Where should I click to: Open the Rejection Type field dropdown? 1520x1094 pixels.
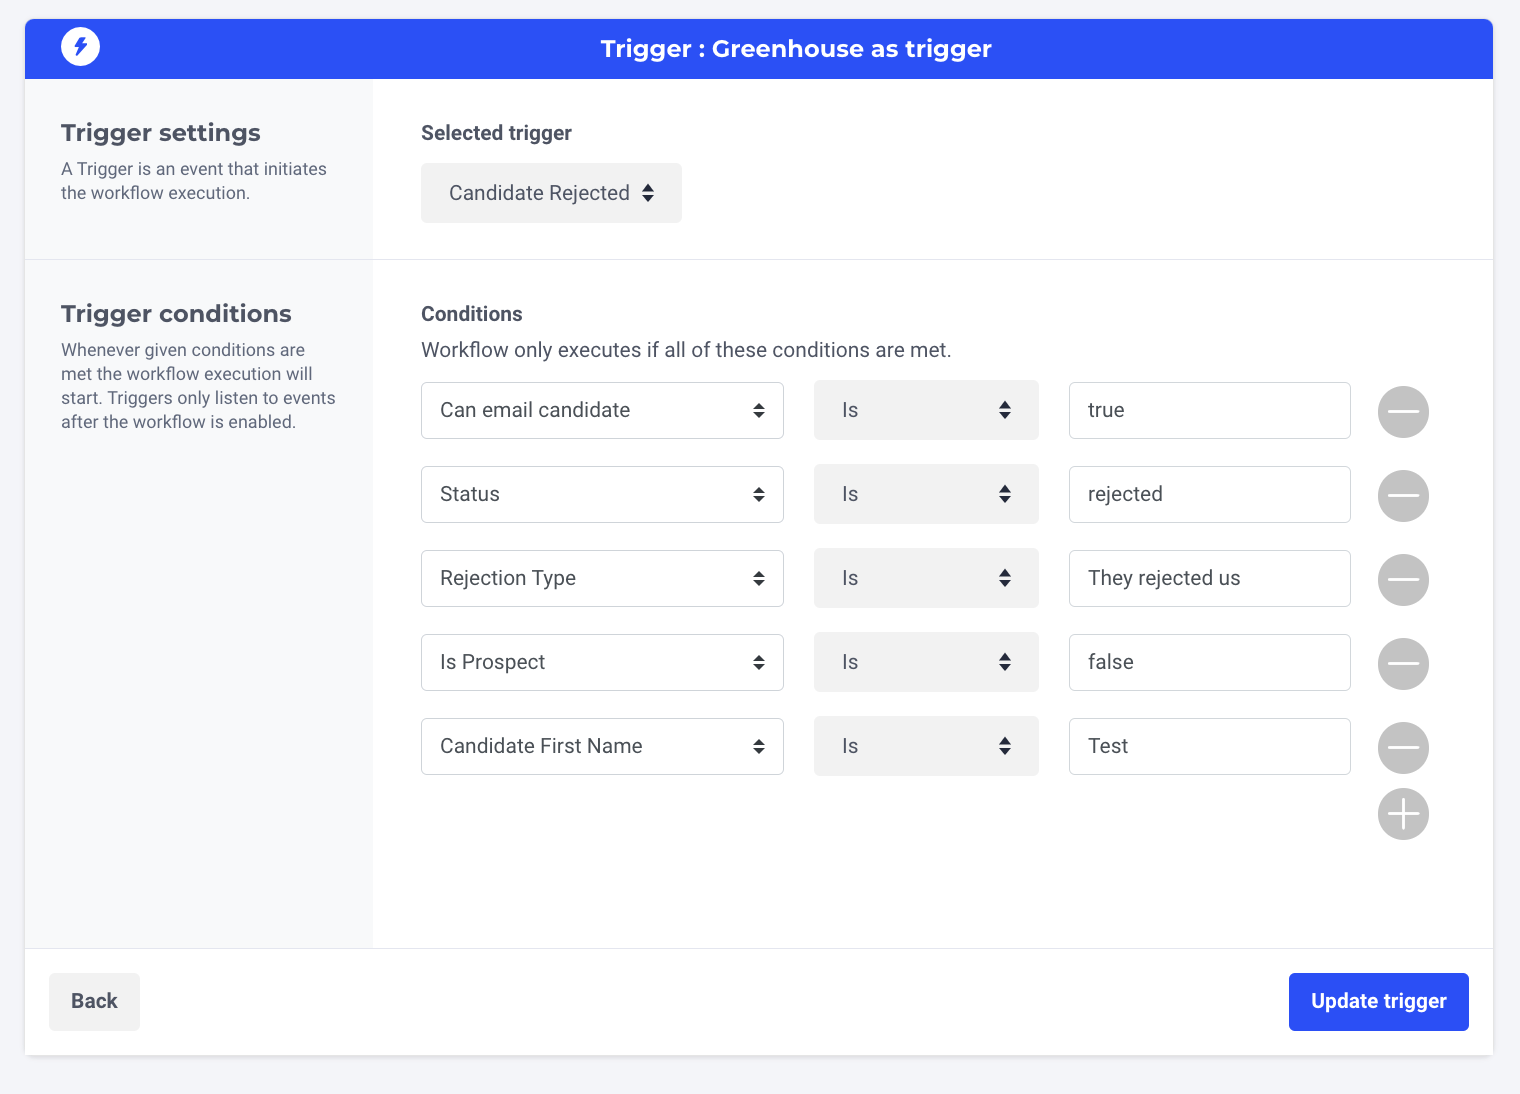[602, 578]
